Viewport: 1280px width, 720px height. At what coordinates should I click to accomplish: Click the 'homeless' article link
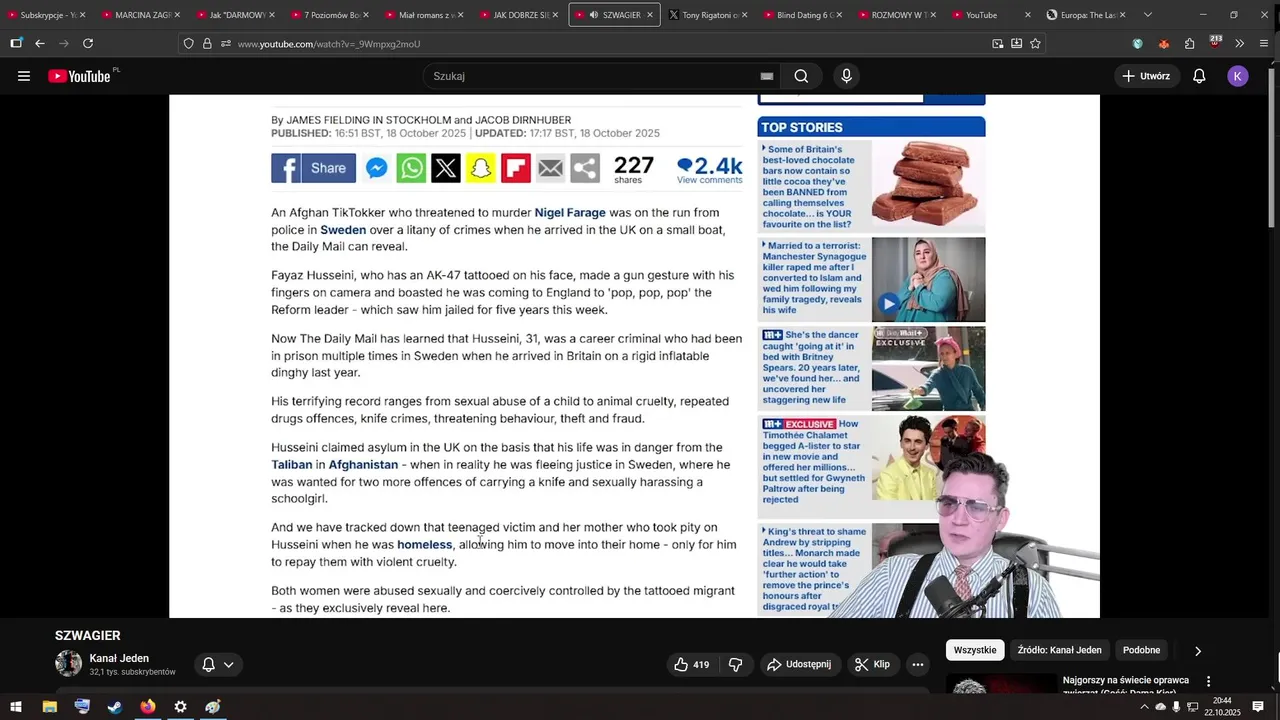pos(425,545)
